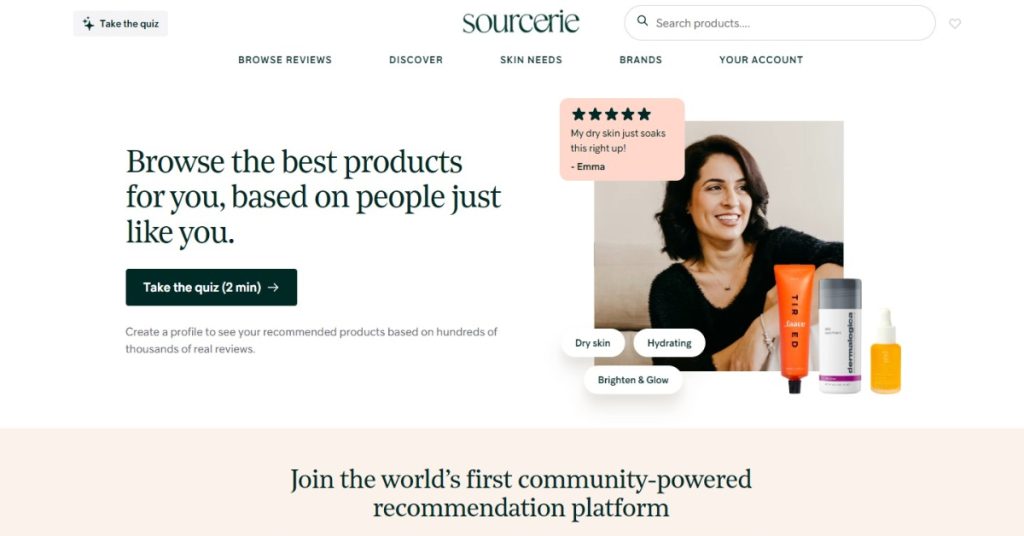Select the Dry skin tag
Screen dimensions: 1024x536
click(x=592, y=343)
